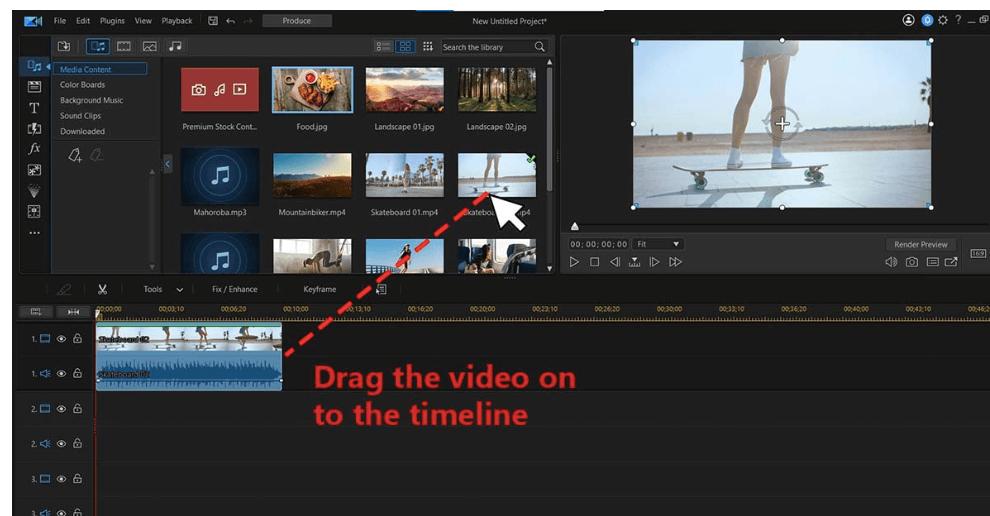Filter library to videos only
990x516 pixels.
click(124, 46)
